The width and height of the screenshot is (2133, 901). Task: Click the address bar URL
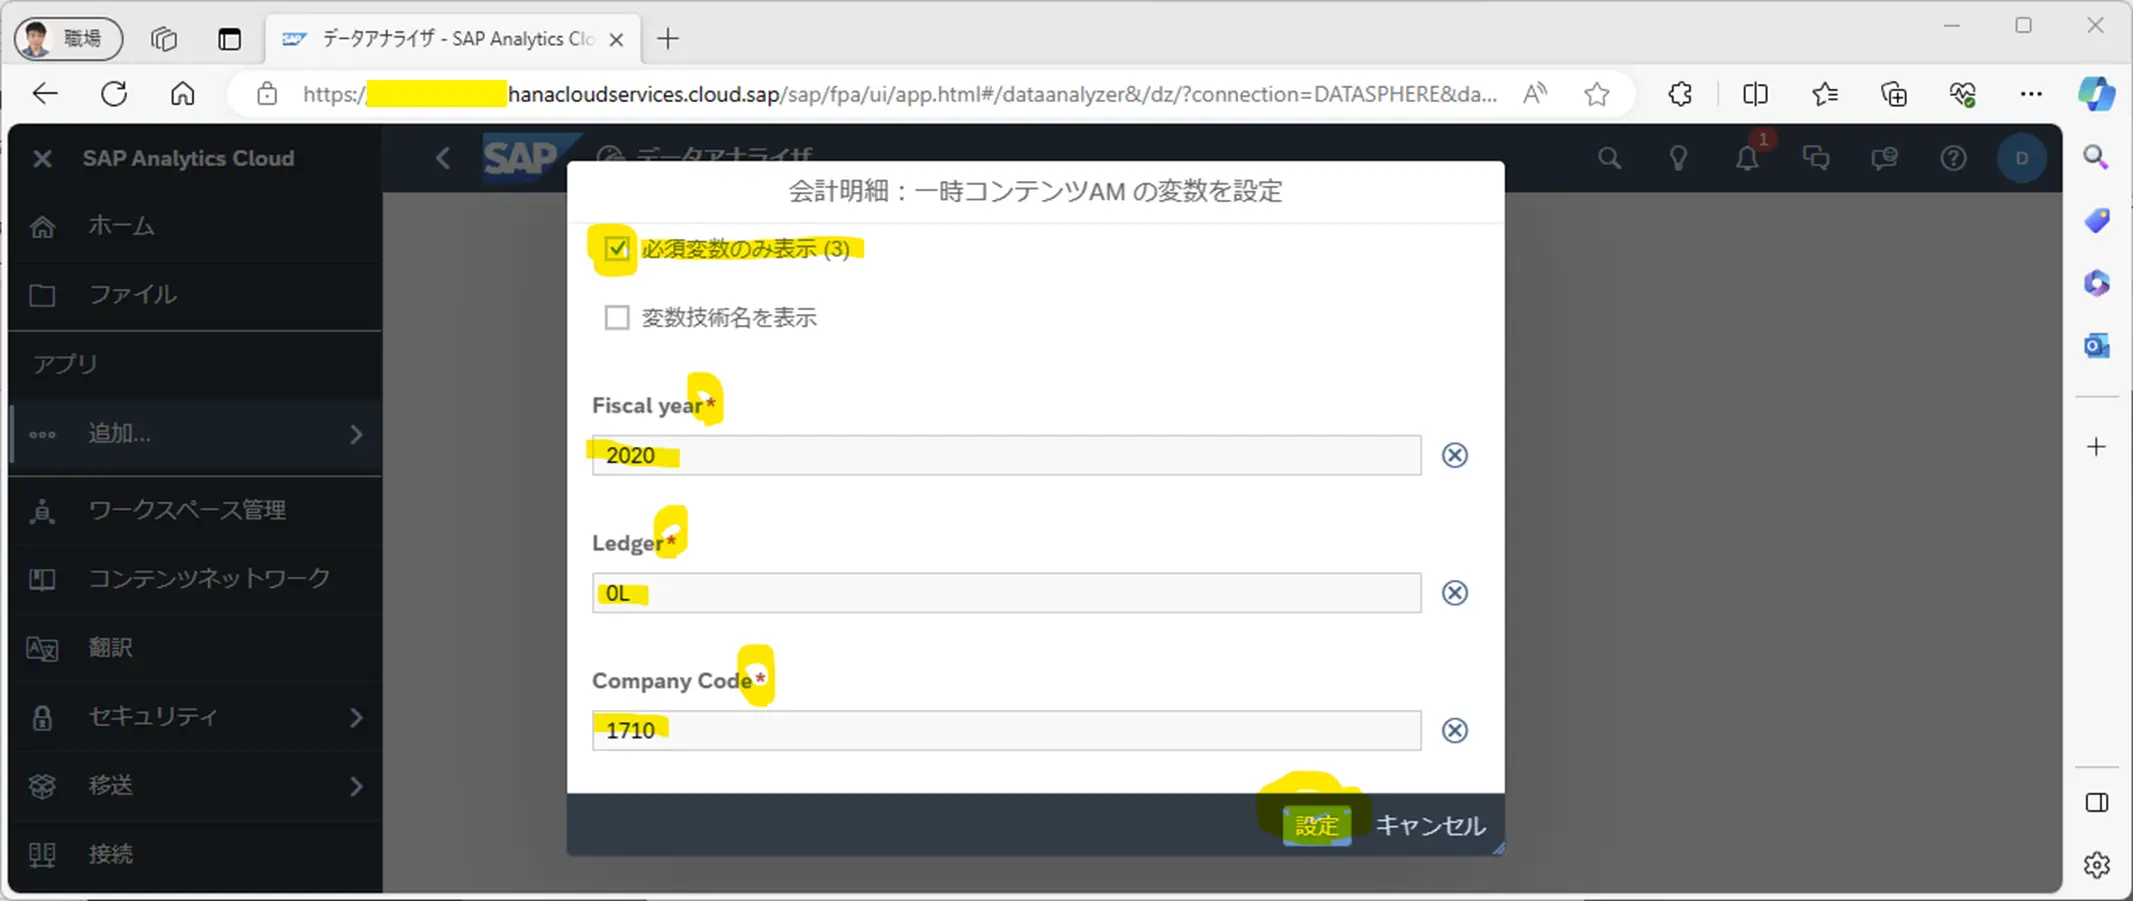pos(900,94)
